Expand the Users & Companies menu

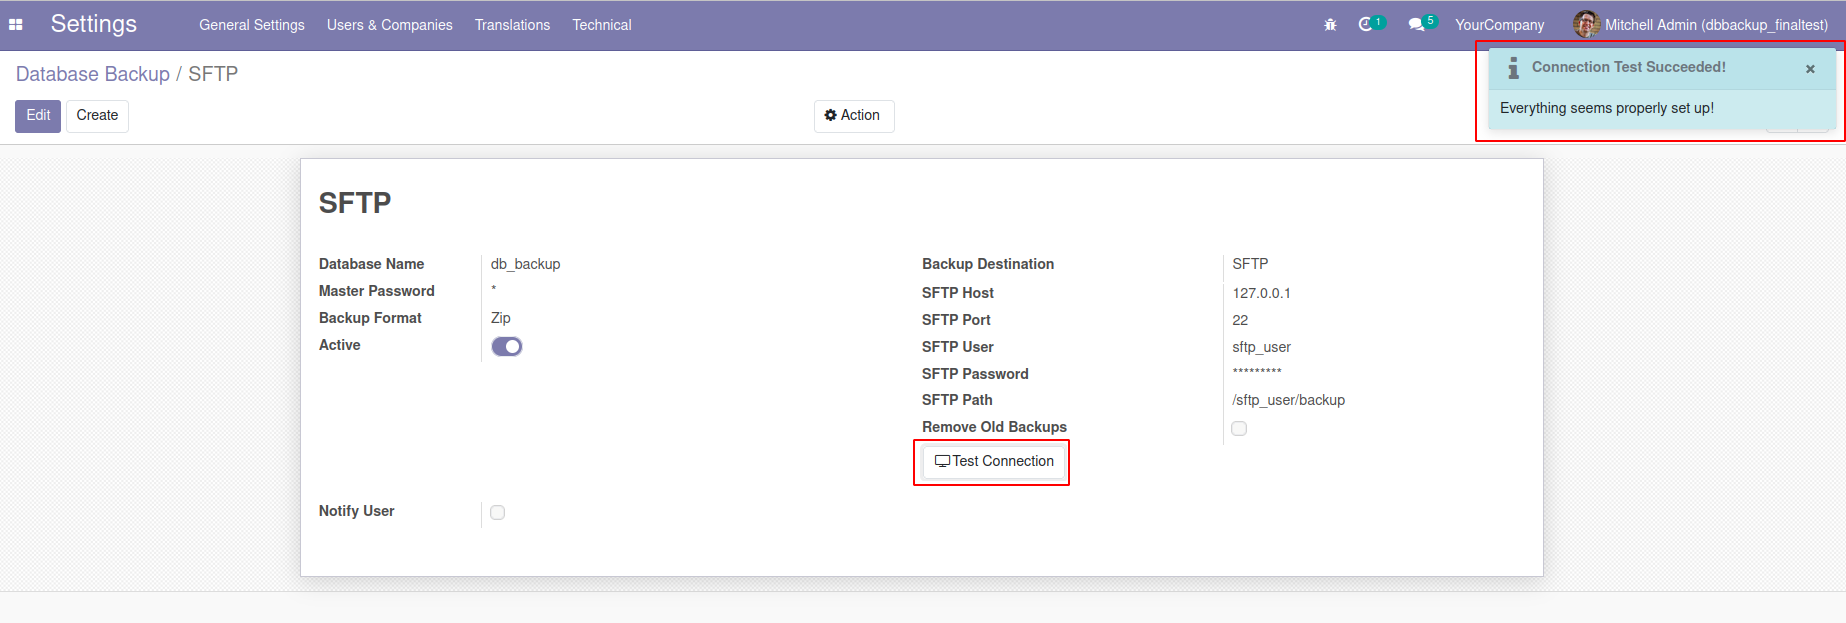coord(389,25)
